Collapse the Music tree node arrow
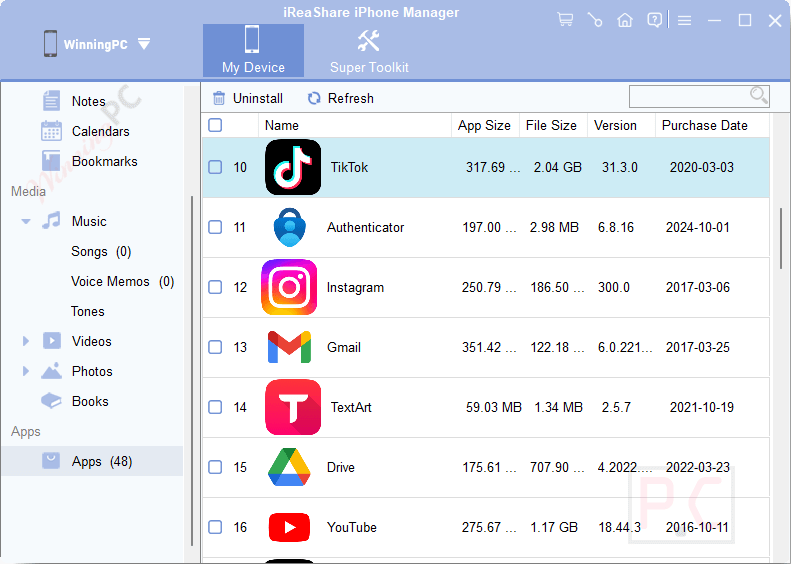This screenshot has width=791, height=564. 26,221
